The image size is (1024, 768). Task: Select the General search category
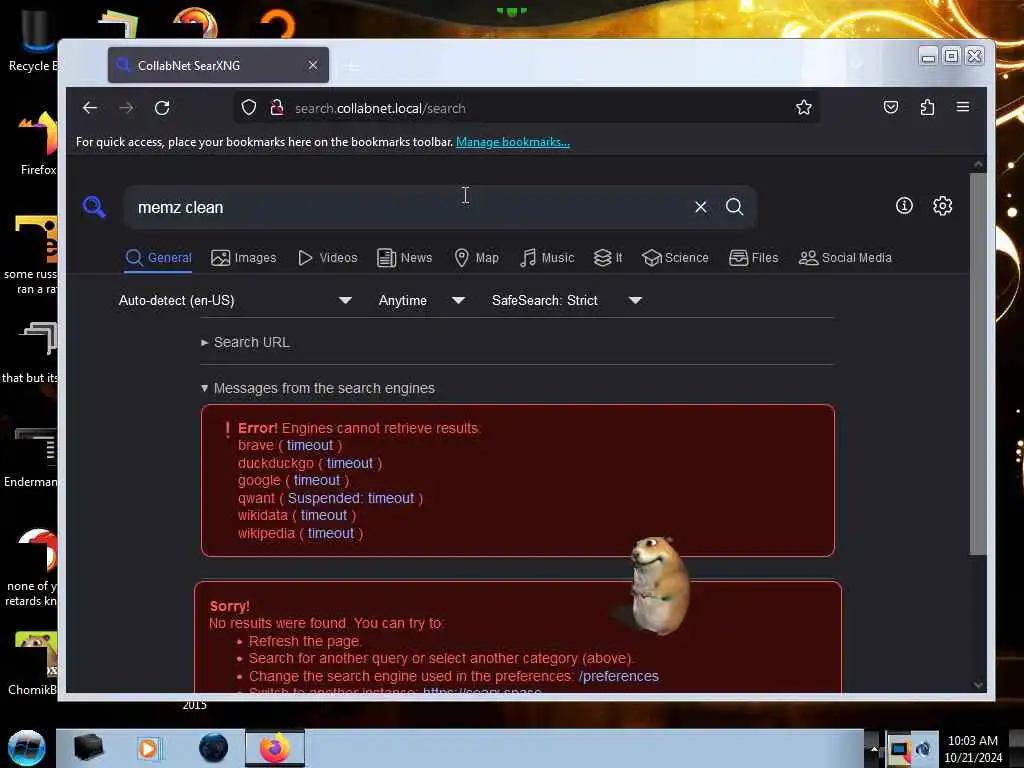[x=159, y=258]
